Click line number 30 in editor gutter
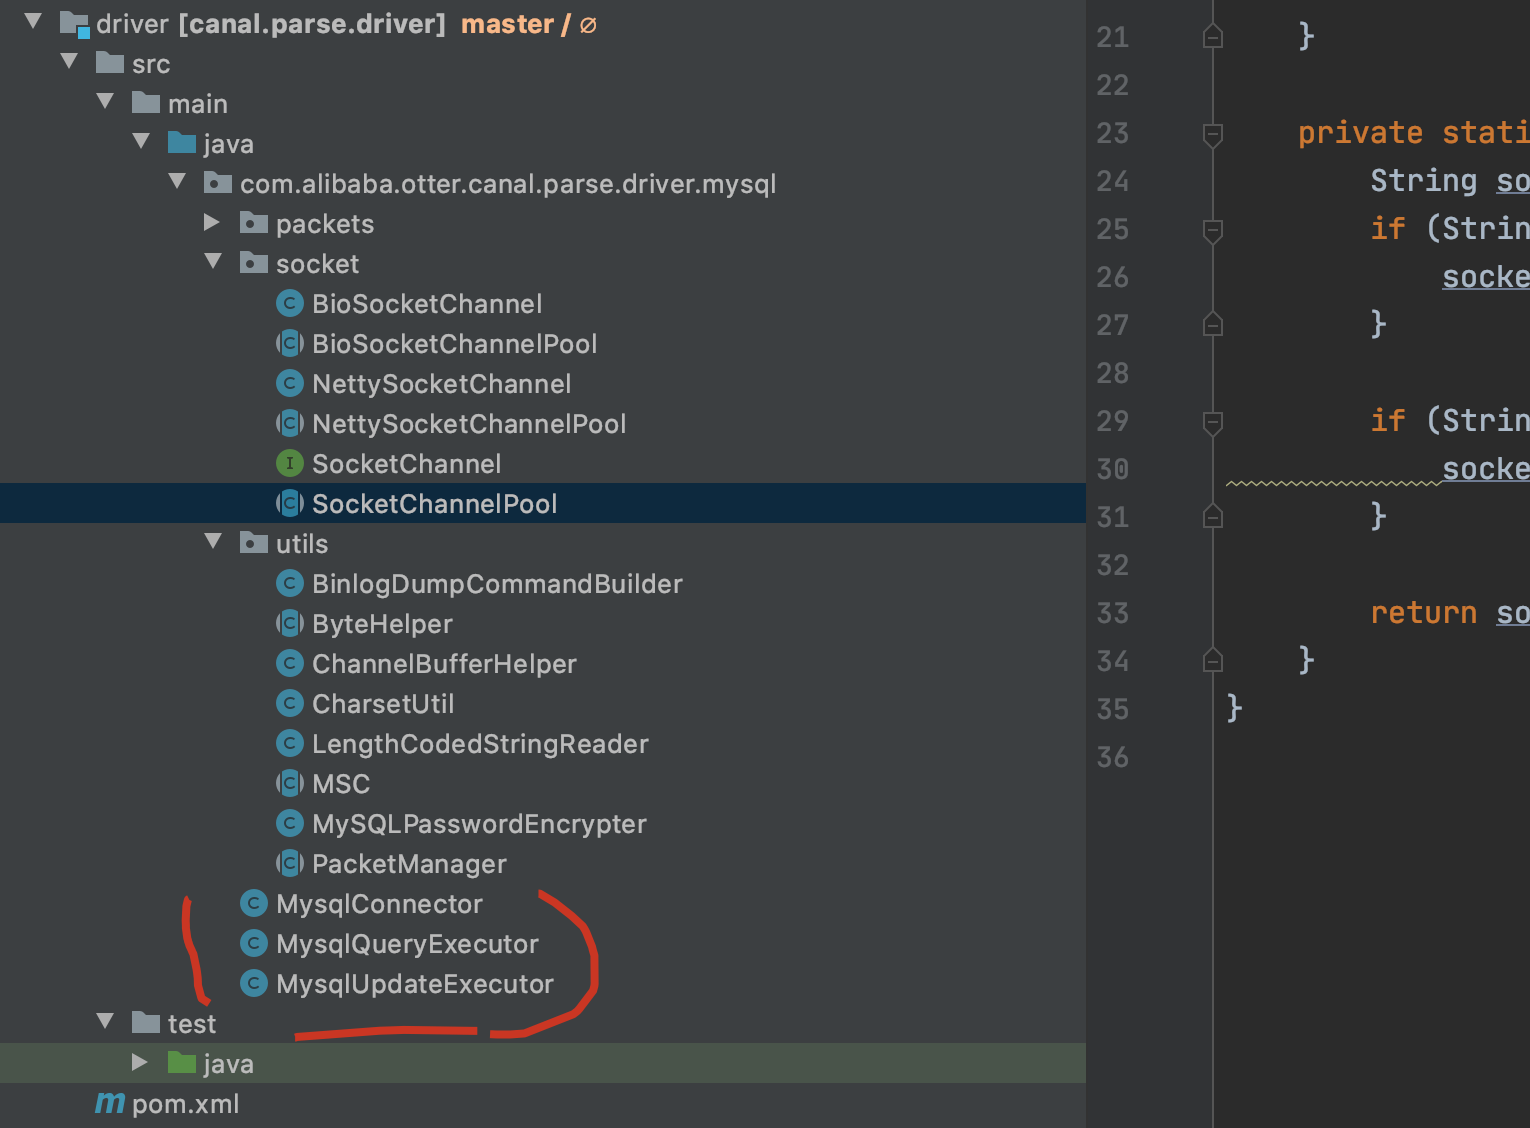This screenshot has width=1530, height=1128. pos(1112,469)
